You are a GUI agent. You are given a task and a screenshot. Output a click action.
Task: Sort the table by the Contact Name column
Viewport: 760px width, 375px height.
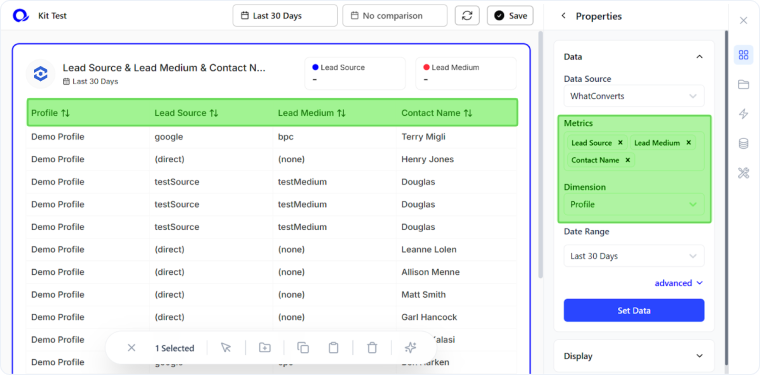(467, 113)
